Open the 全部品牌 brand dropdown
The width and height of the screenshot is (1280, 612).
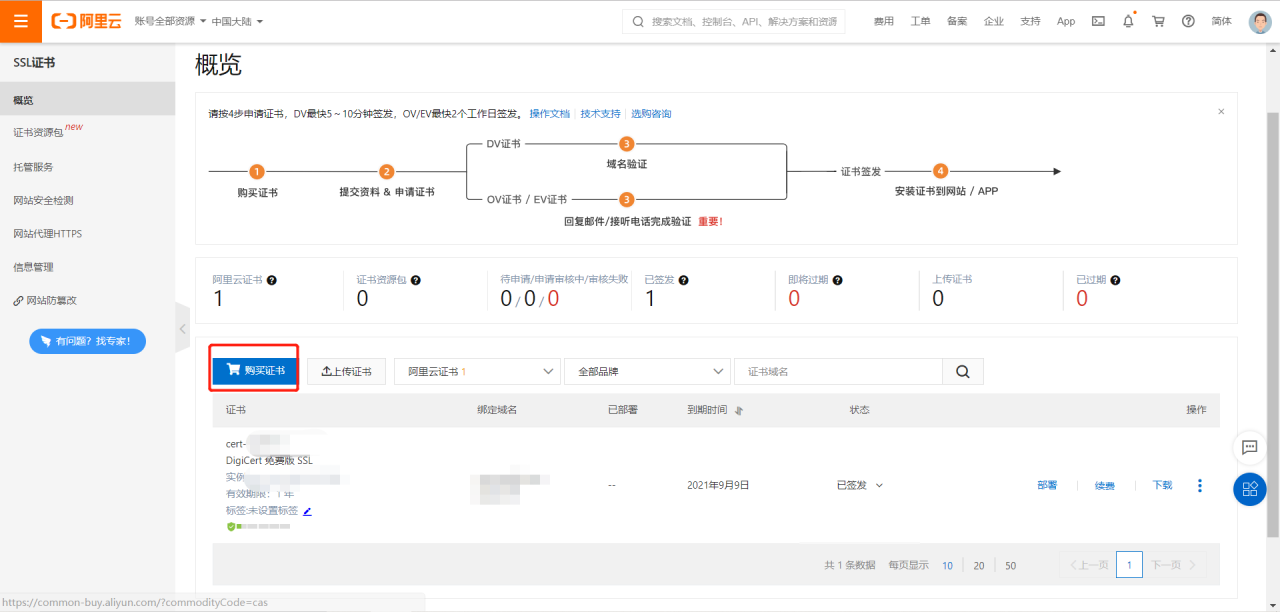(646, 370)
